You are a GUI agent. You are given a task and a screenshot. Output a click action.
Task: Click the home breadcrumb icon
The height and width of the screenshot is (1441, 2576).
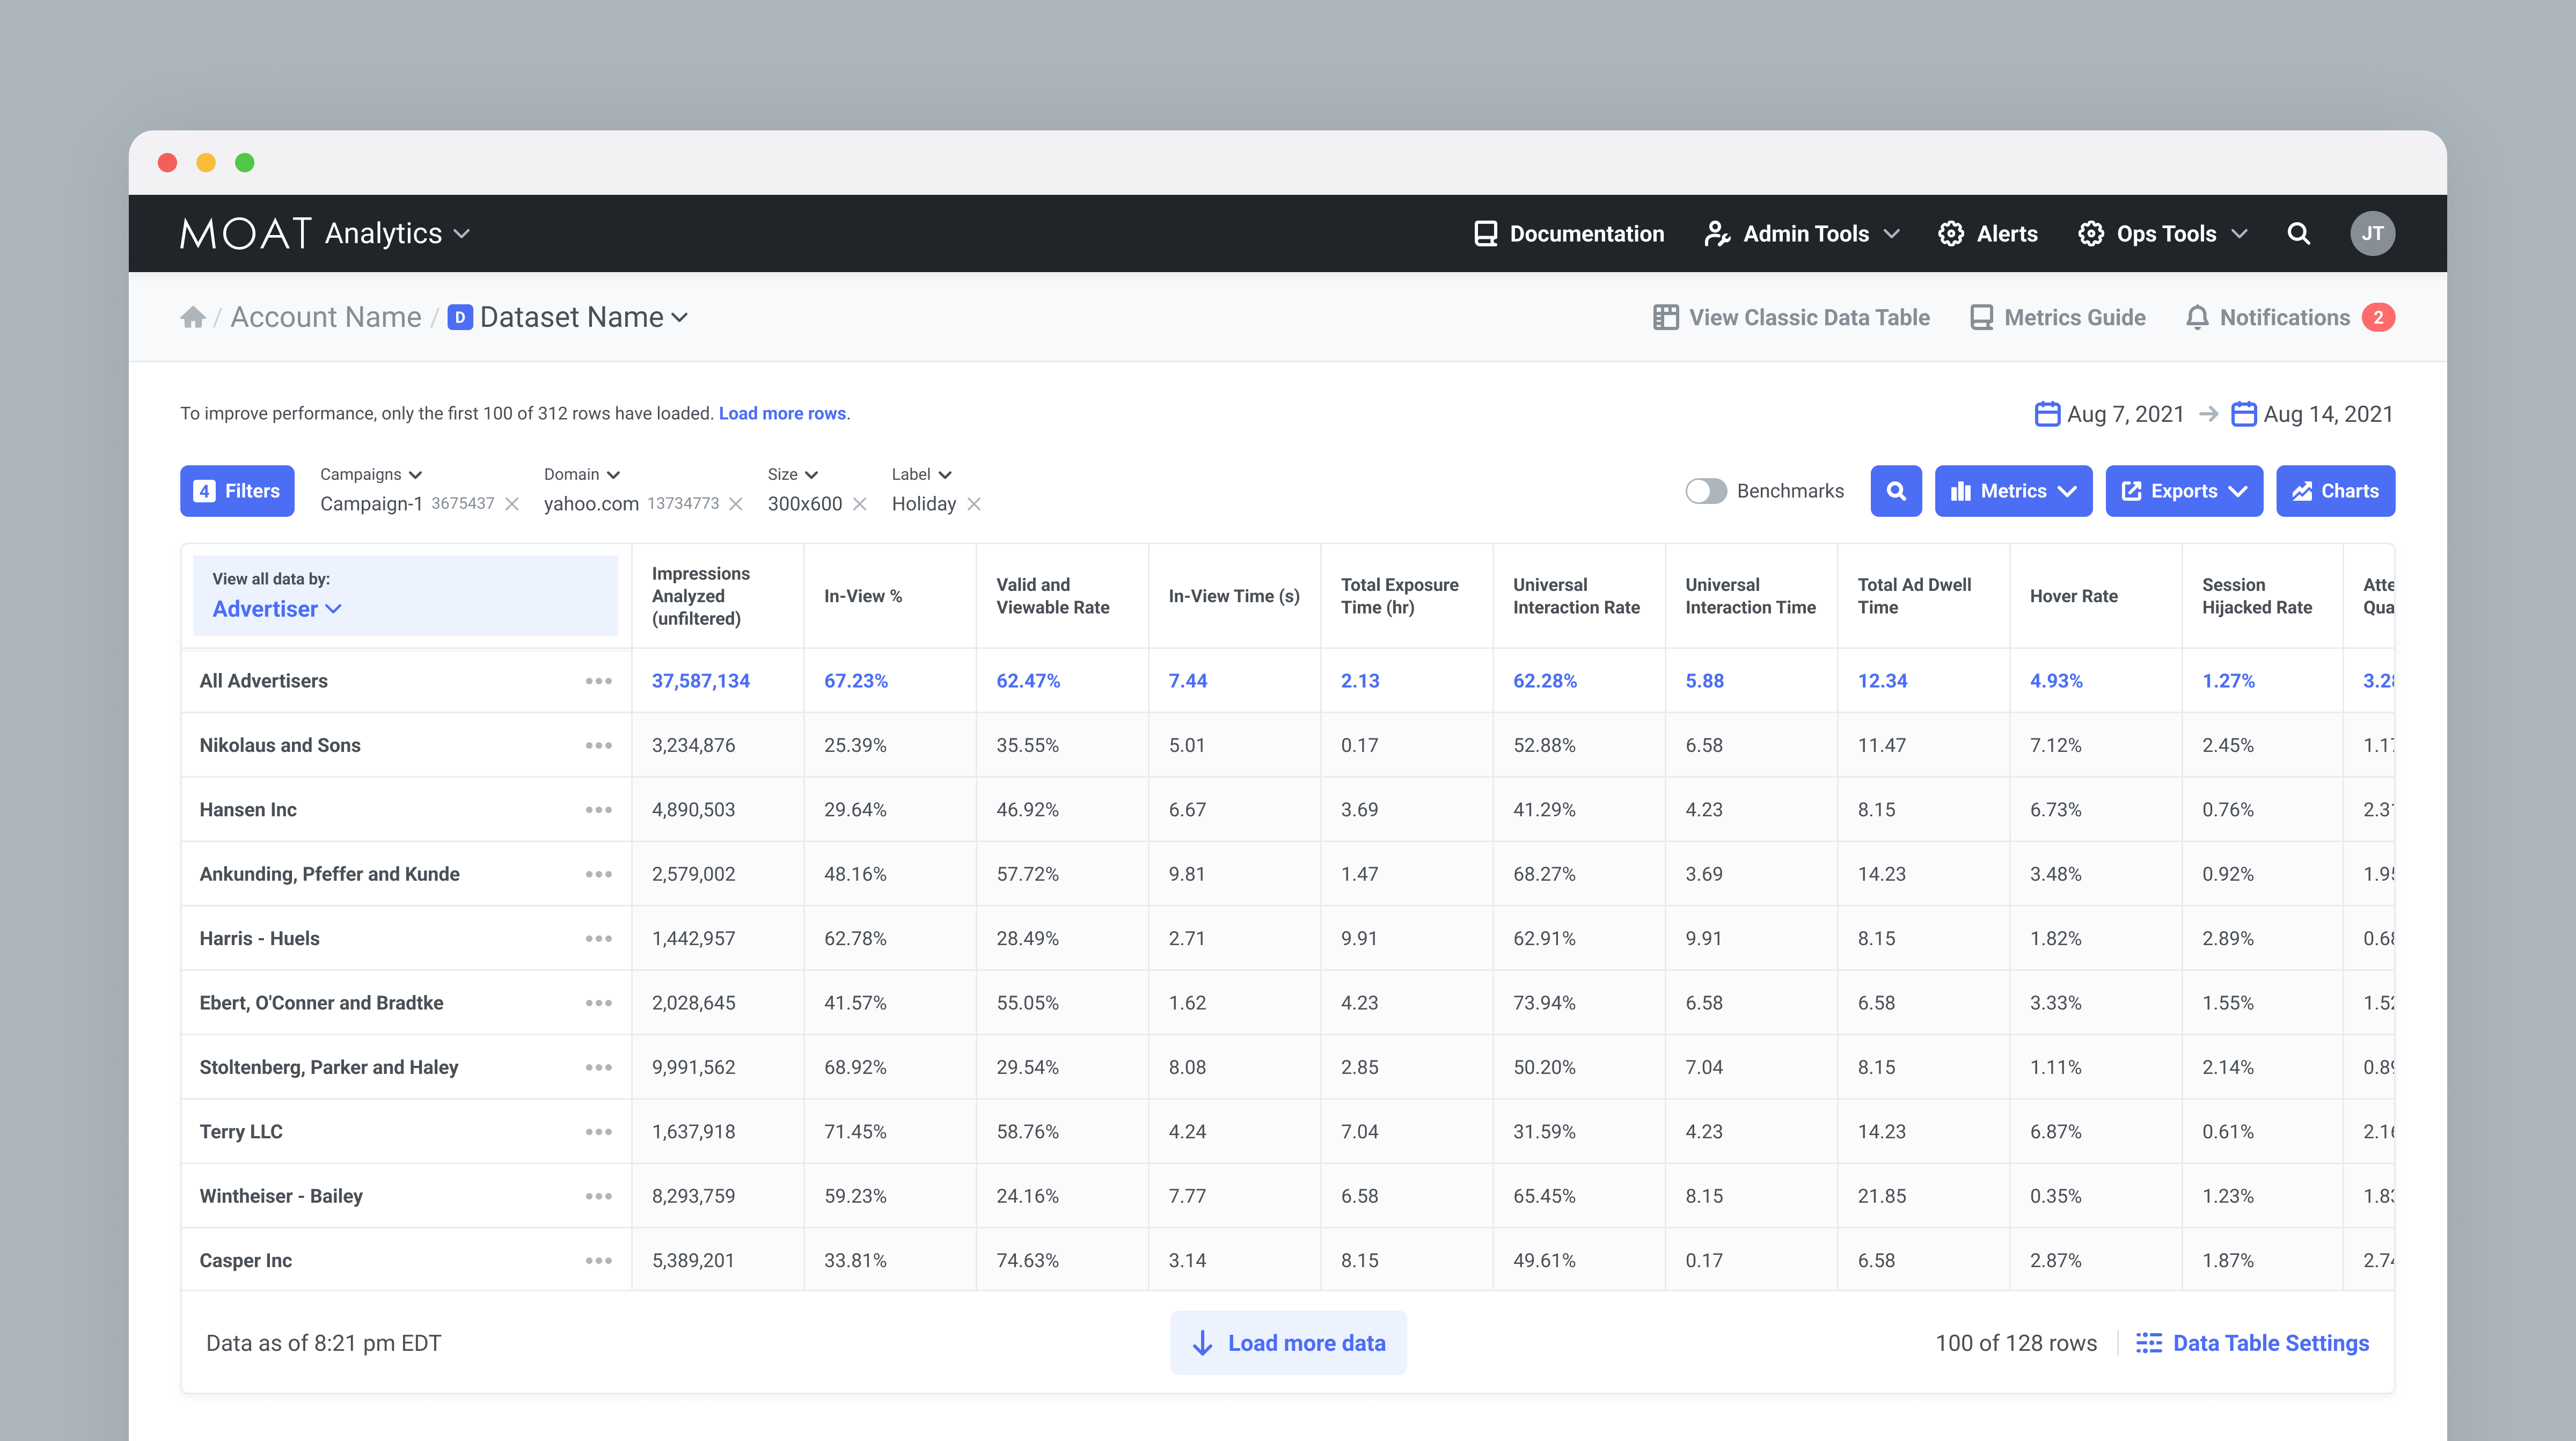tap(193, 317)
